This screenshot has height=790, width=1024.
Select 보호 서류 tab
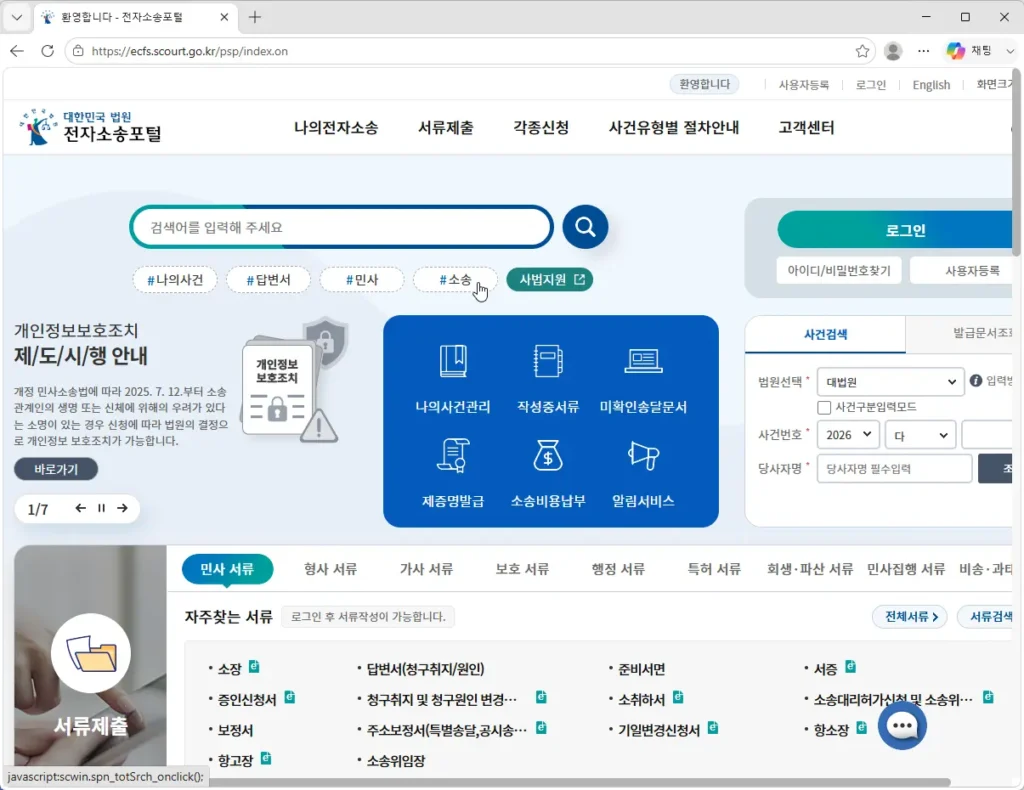(522, 569)
